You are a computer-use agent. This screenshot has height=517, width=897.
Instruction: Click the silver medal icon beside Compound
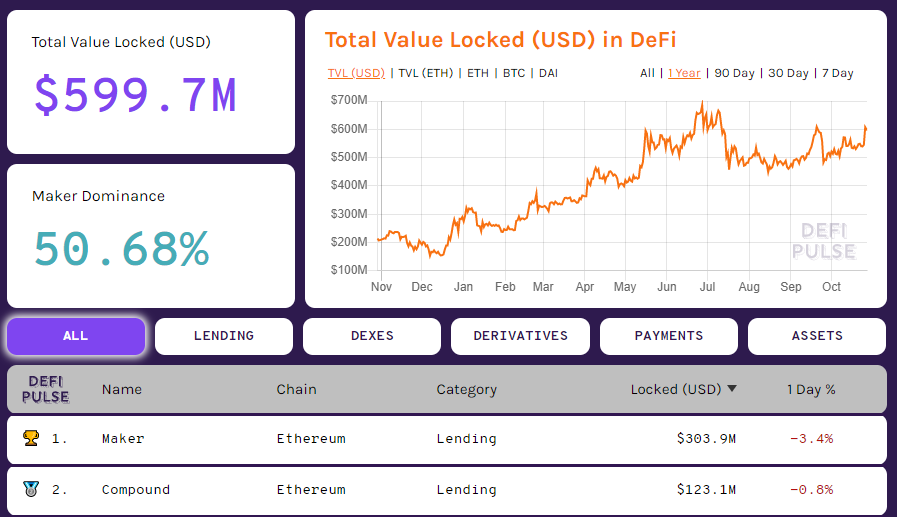pyautogui.click(x=31, y=489)
